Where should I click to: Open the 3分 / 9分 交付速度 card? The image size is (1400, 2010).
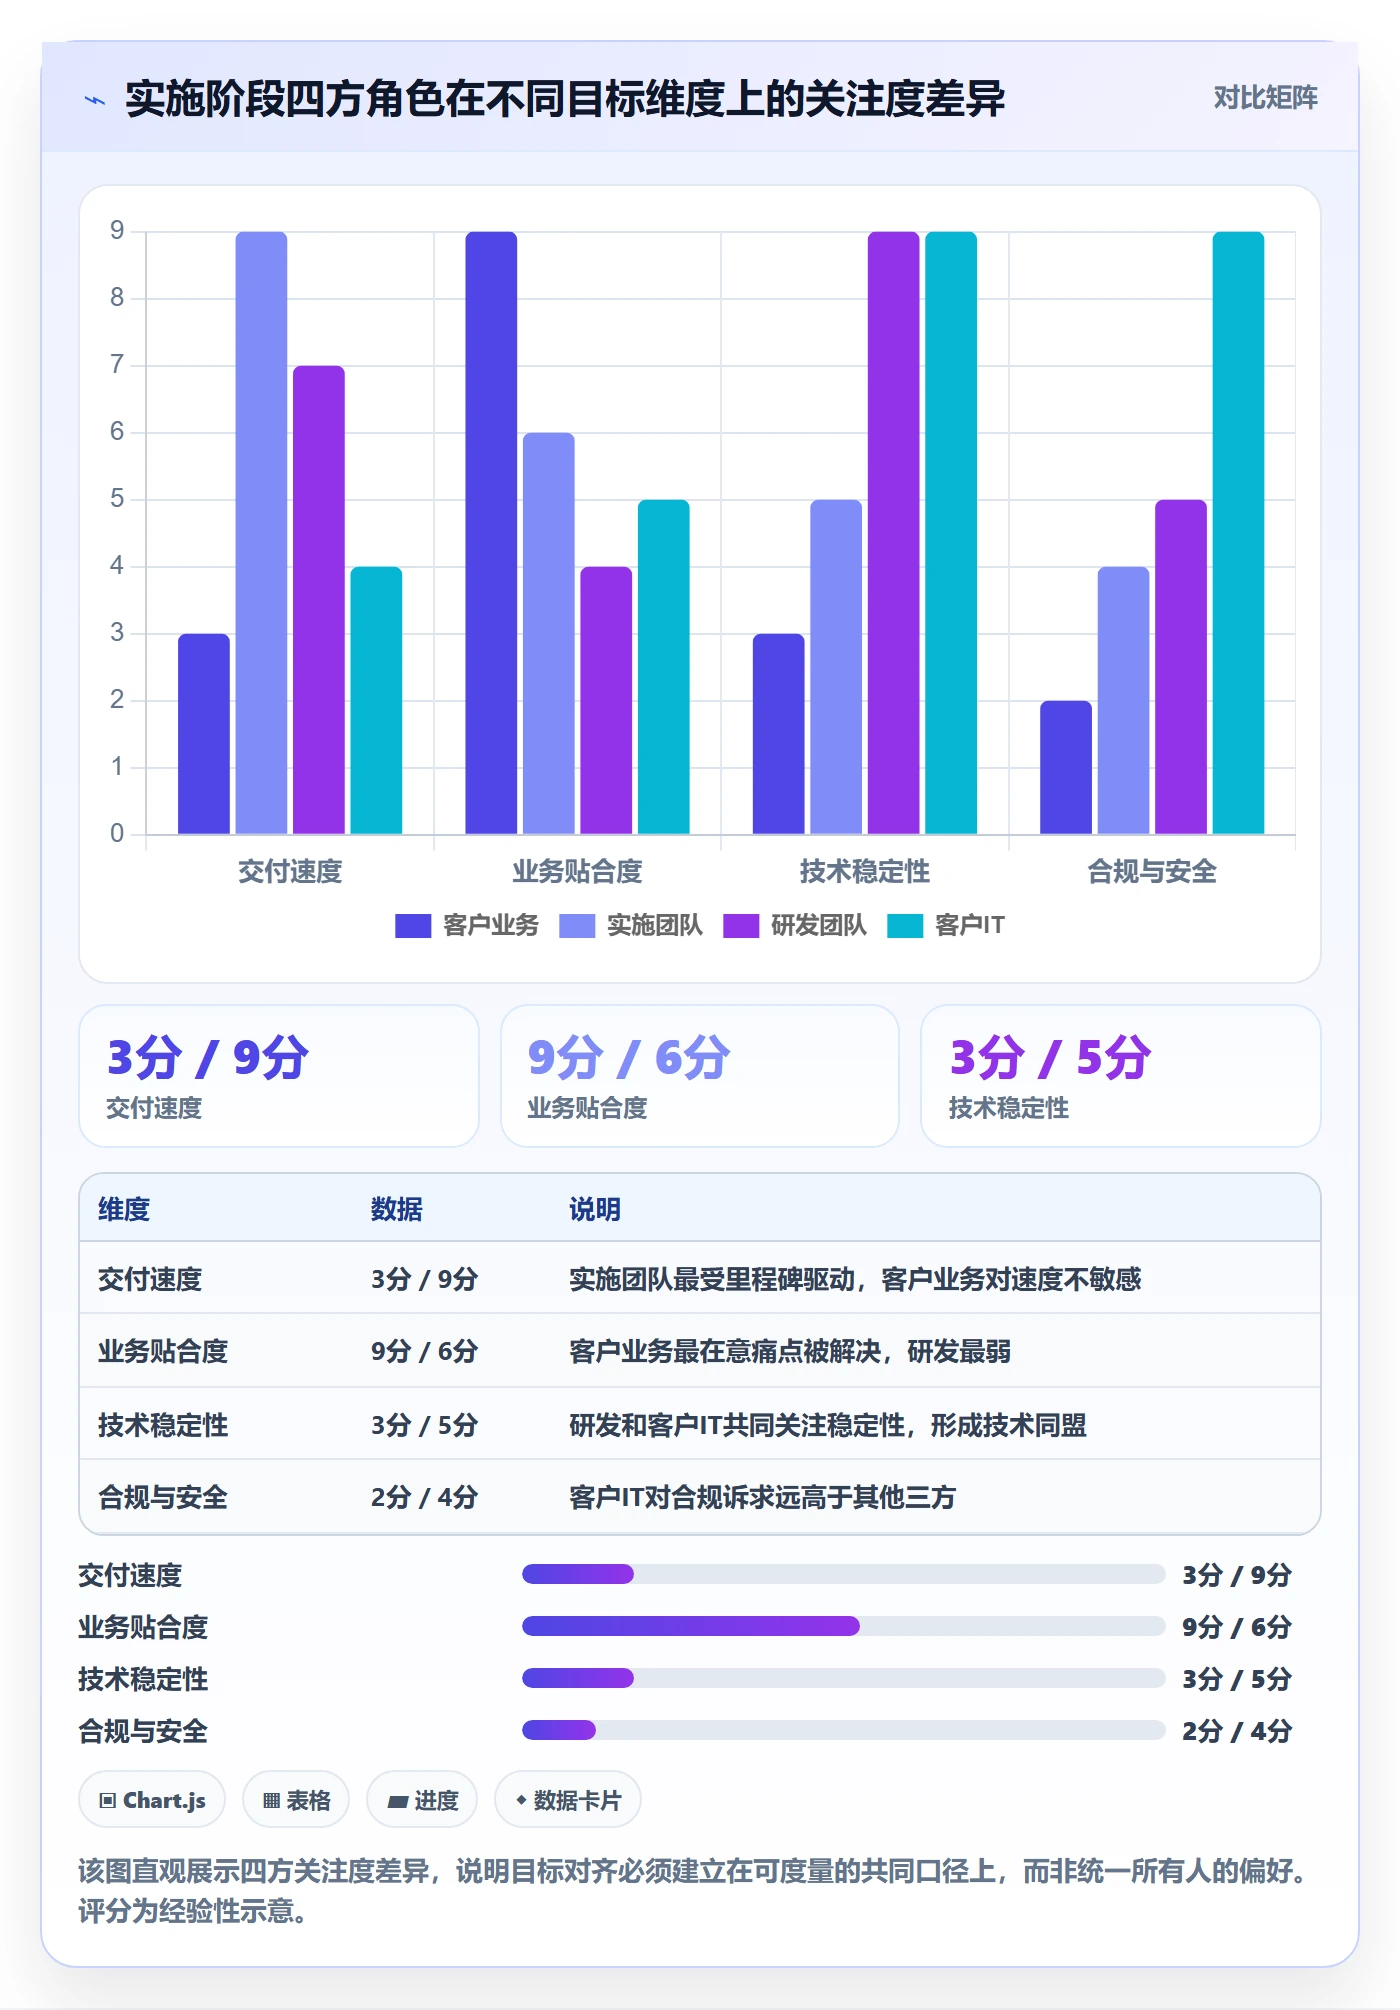[x=279, y=1076]
